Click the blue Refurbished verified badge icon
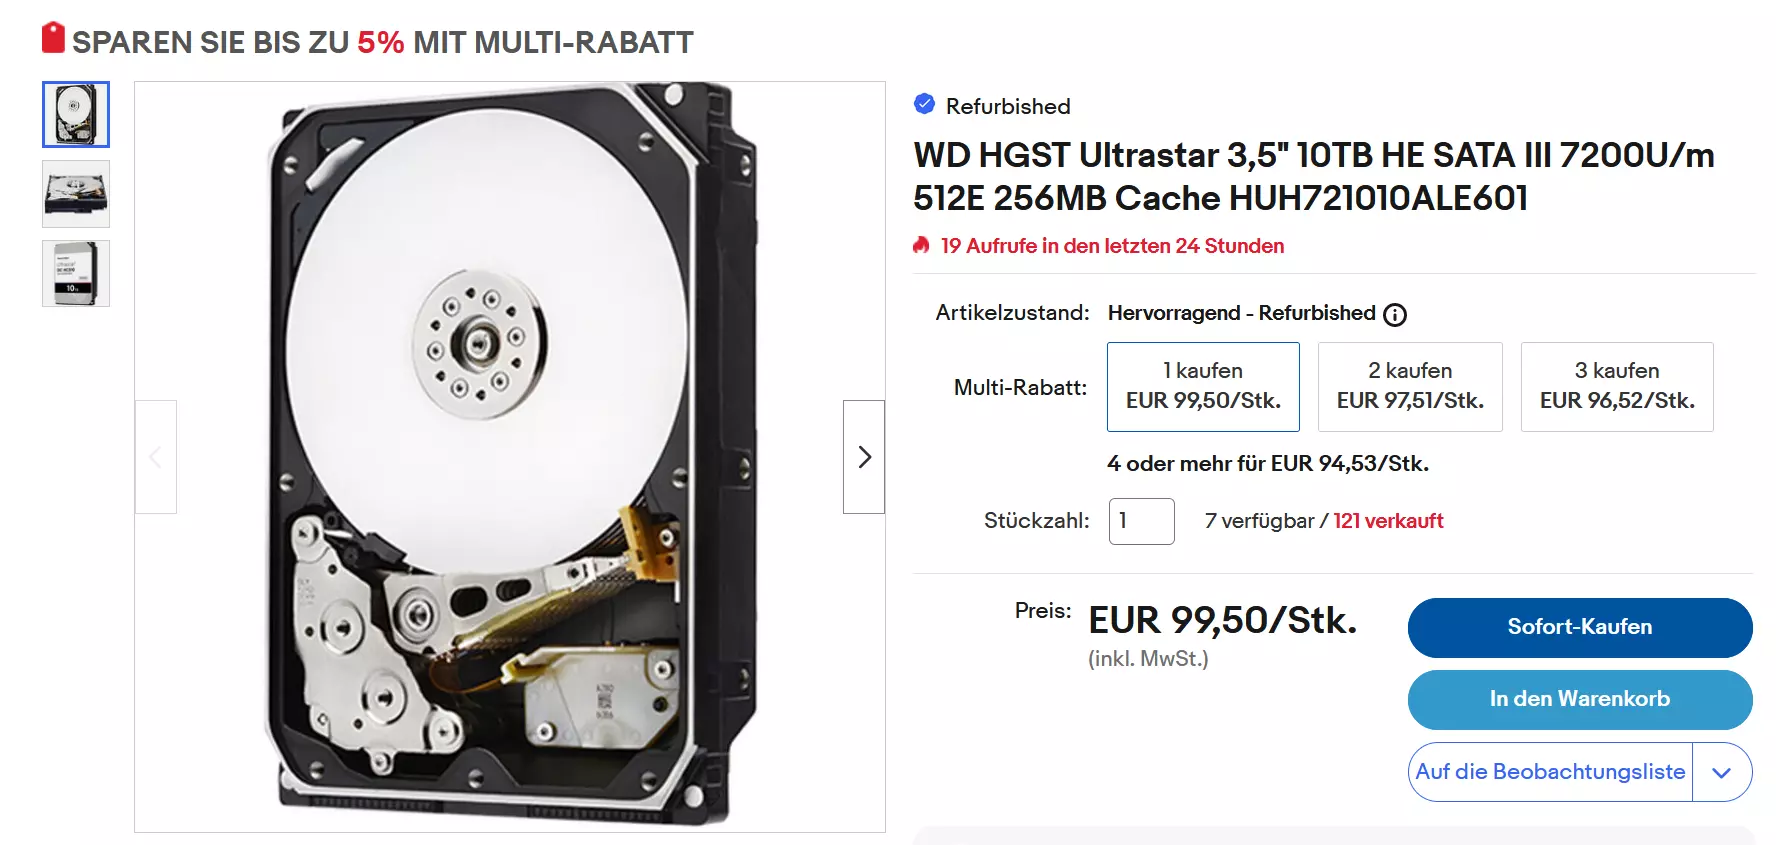The height and width of the screenshot is (845, 1776). point(924,104)
